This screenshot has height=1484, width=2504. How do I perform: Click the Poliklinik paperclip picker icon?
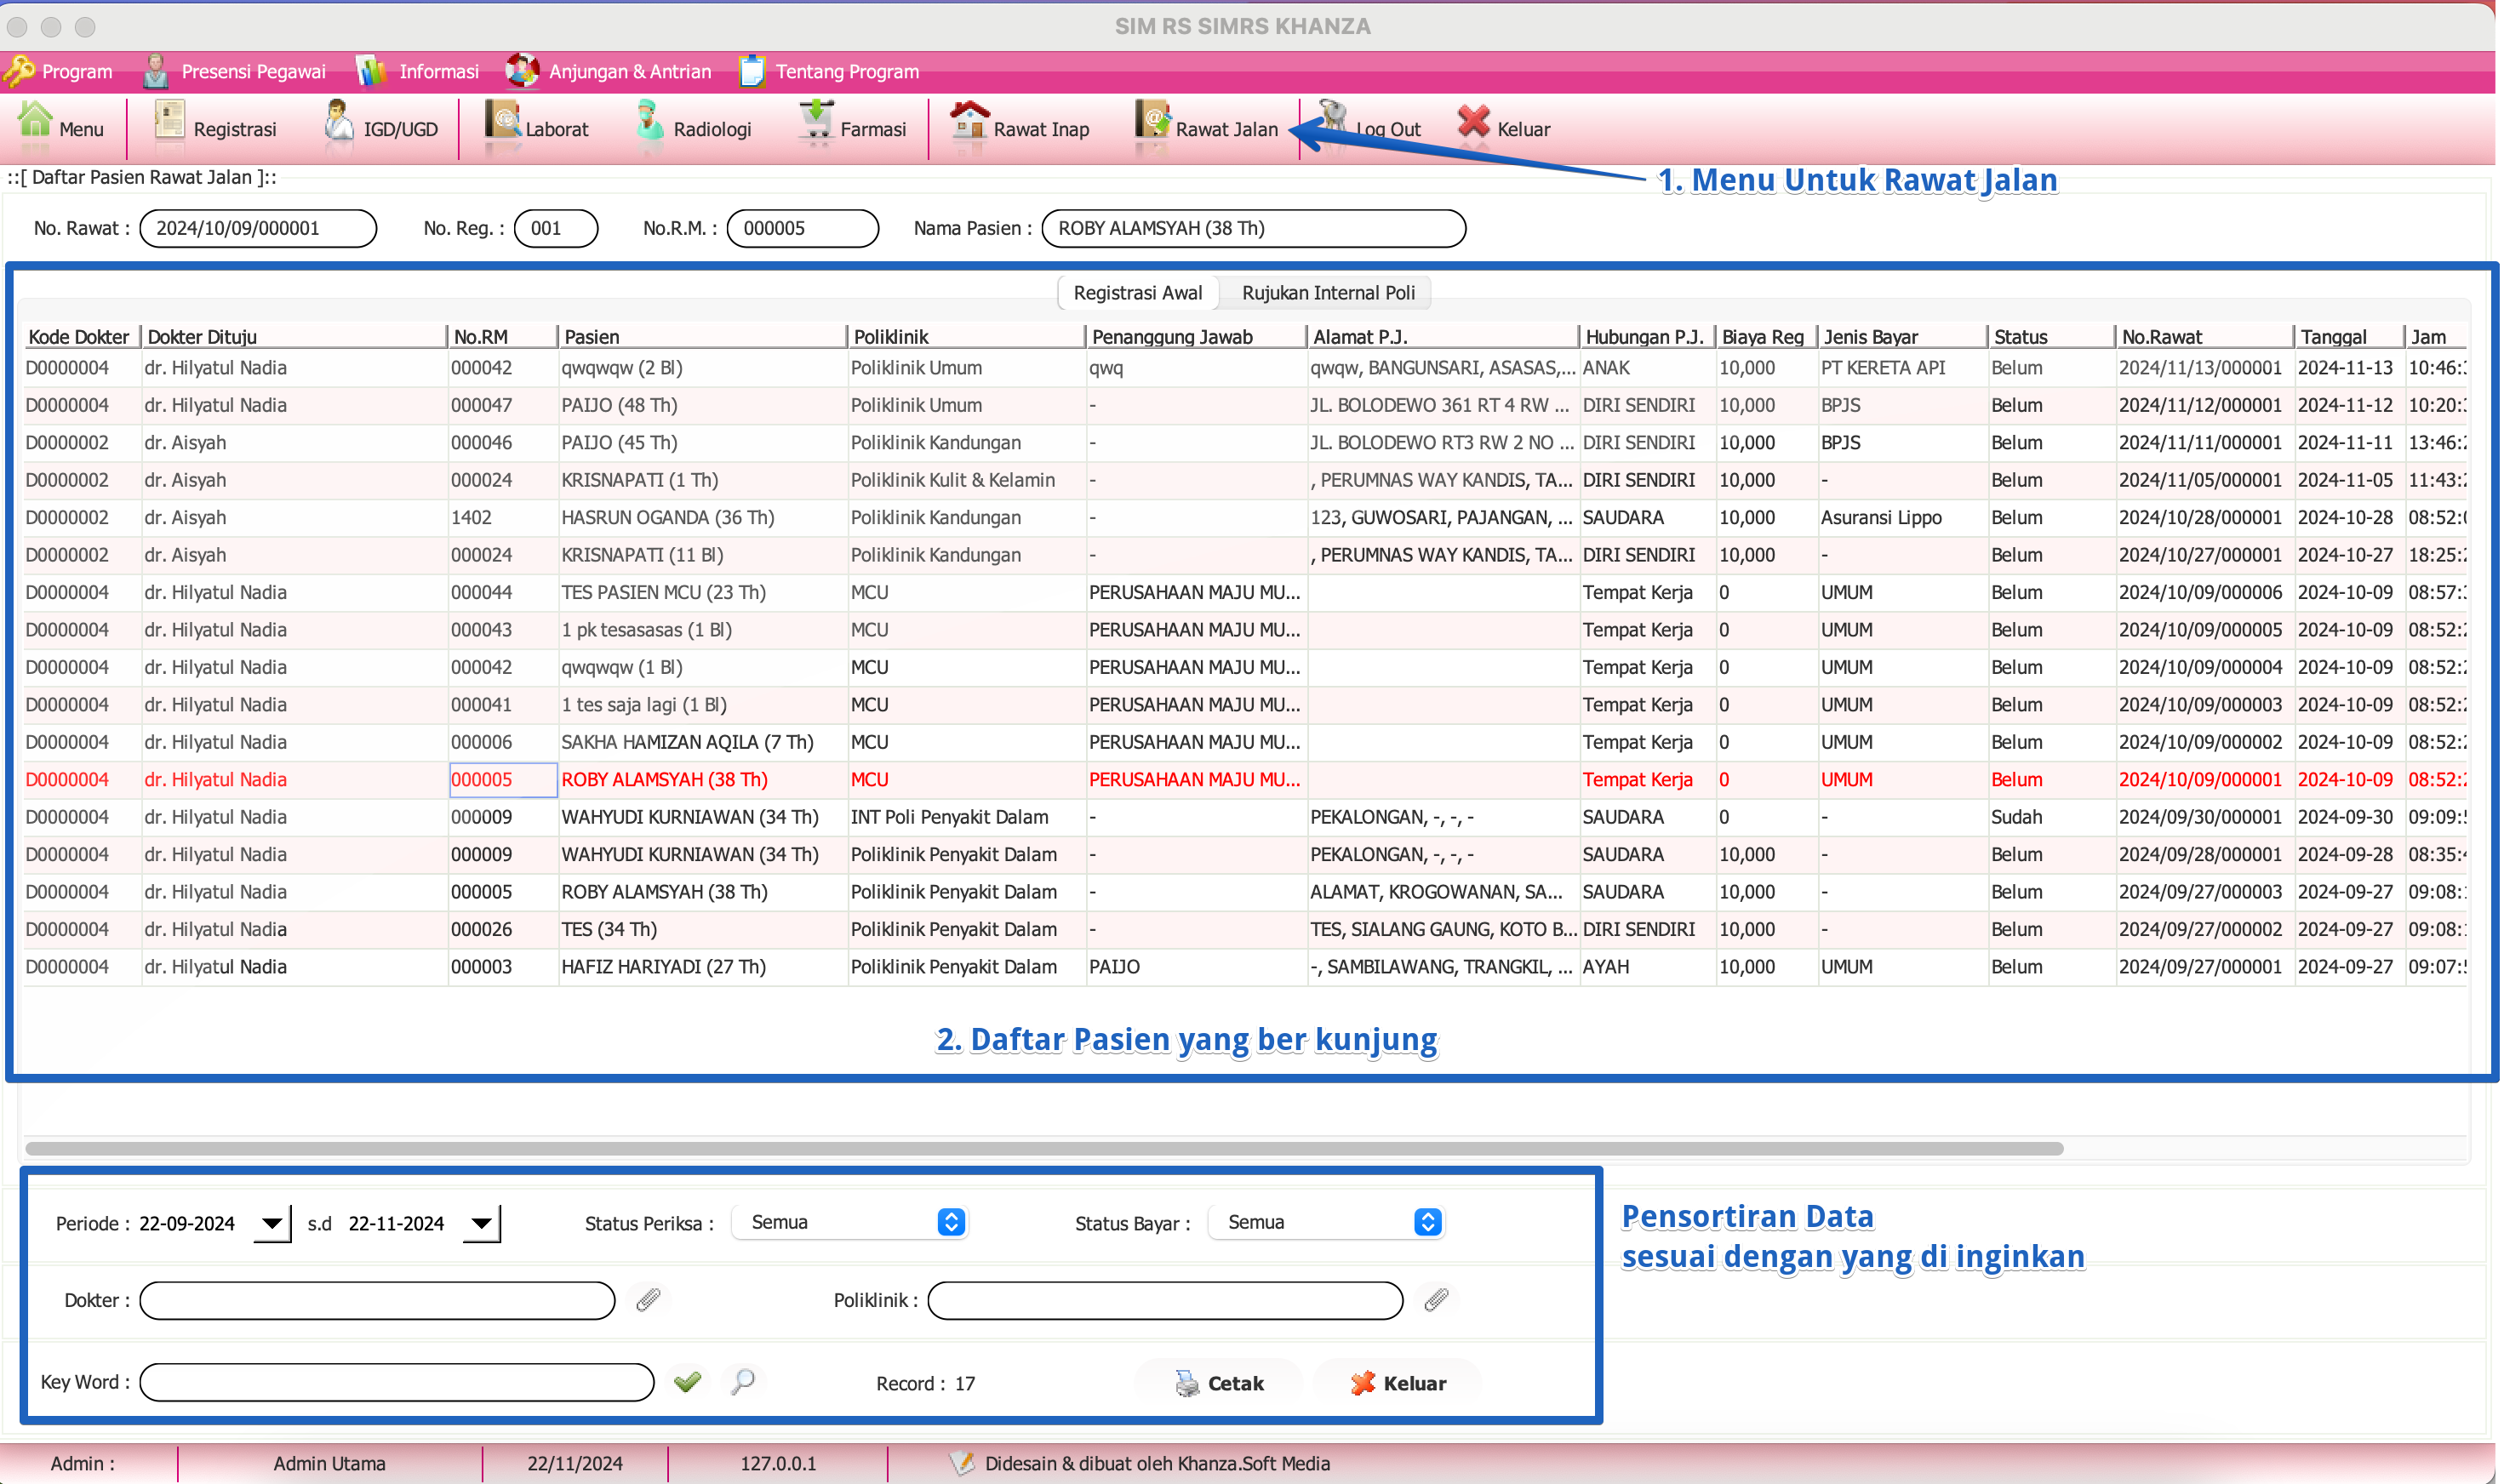tap(1437, 1299)
